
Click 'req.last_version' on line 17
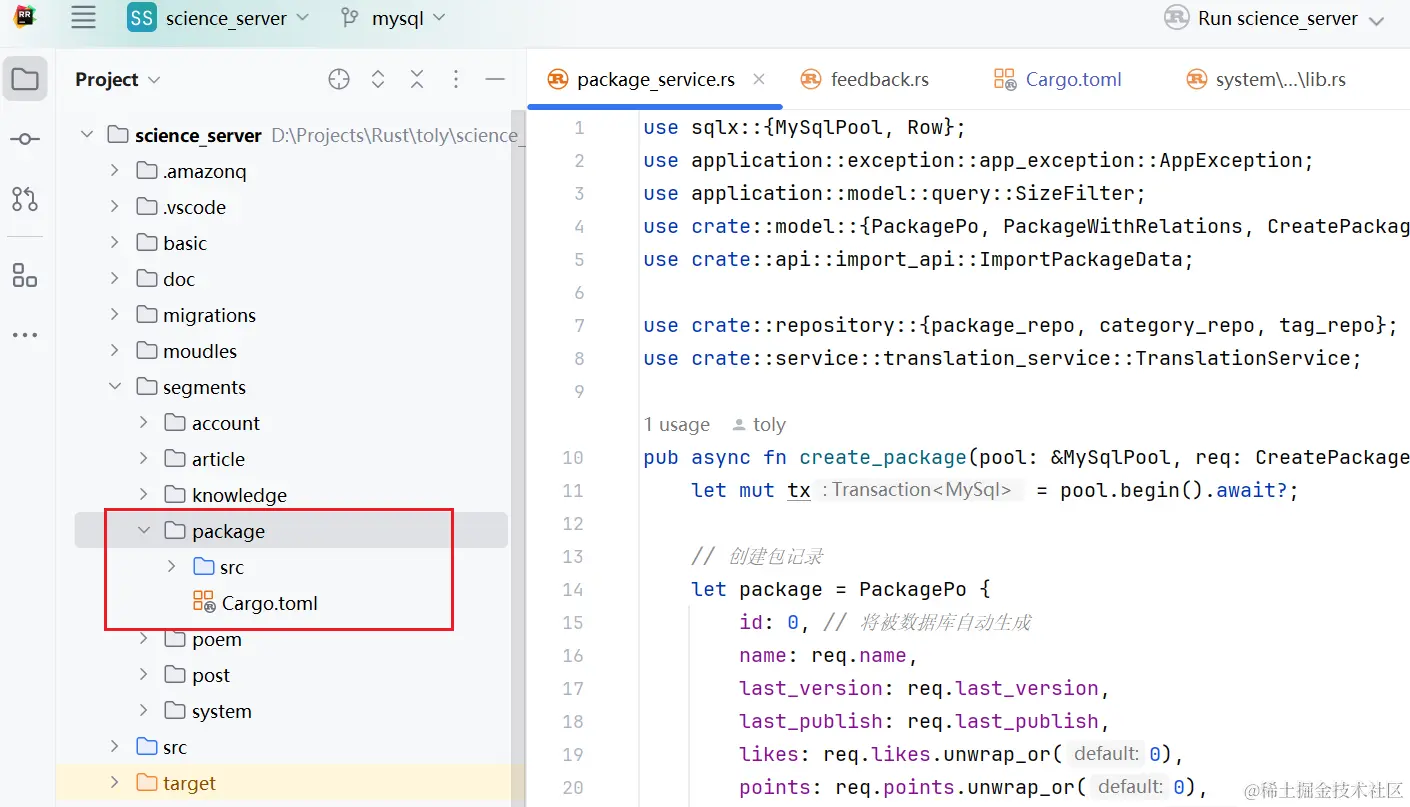pos(1003,688)
